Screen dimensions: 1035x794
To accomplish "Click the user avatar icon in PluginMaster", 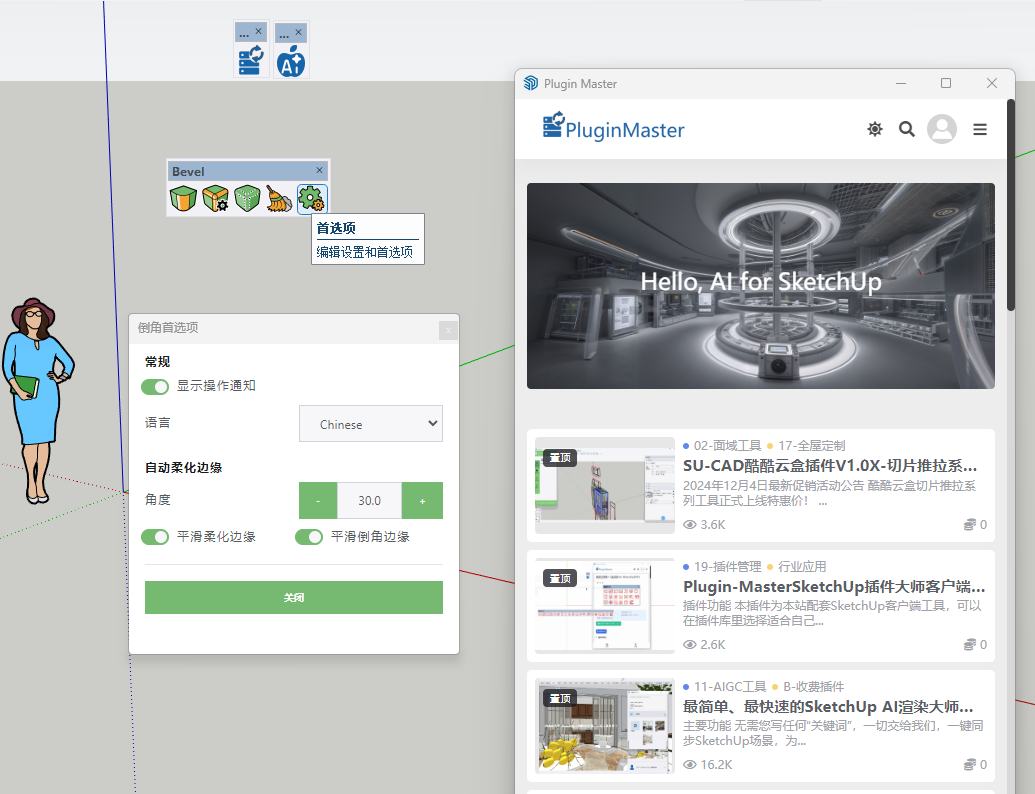I will [942, 129].
